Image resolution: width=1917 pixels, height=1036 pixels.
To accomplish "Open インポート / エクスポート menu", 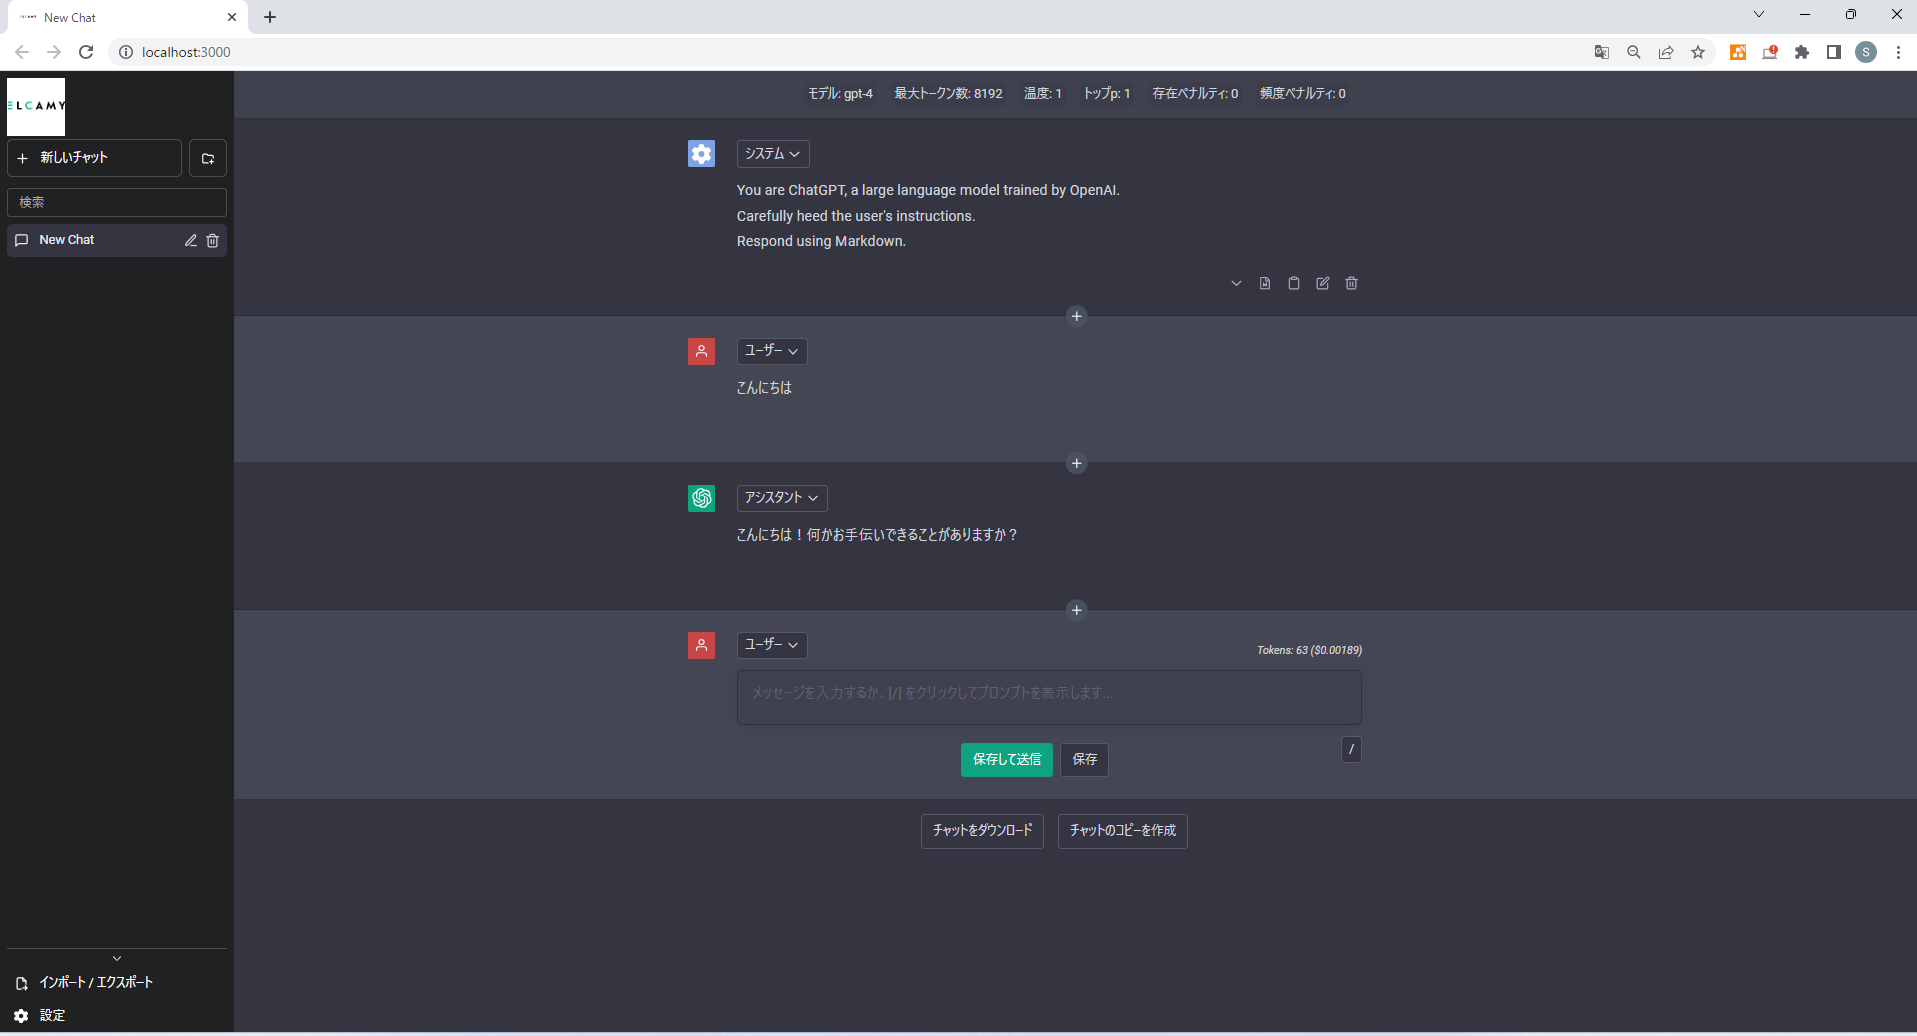I will pyautogui.click(x=95, y=982).
